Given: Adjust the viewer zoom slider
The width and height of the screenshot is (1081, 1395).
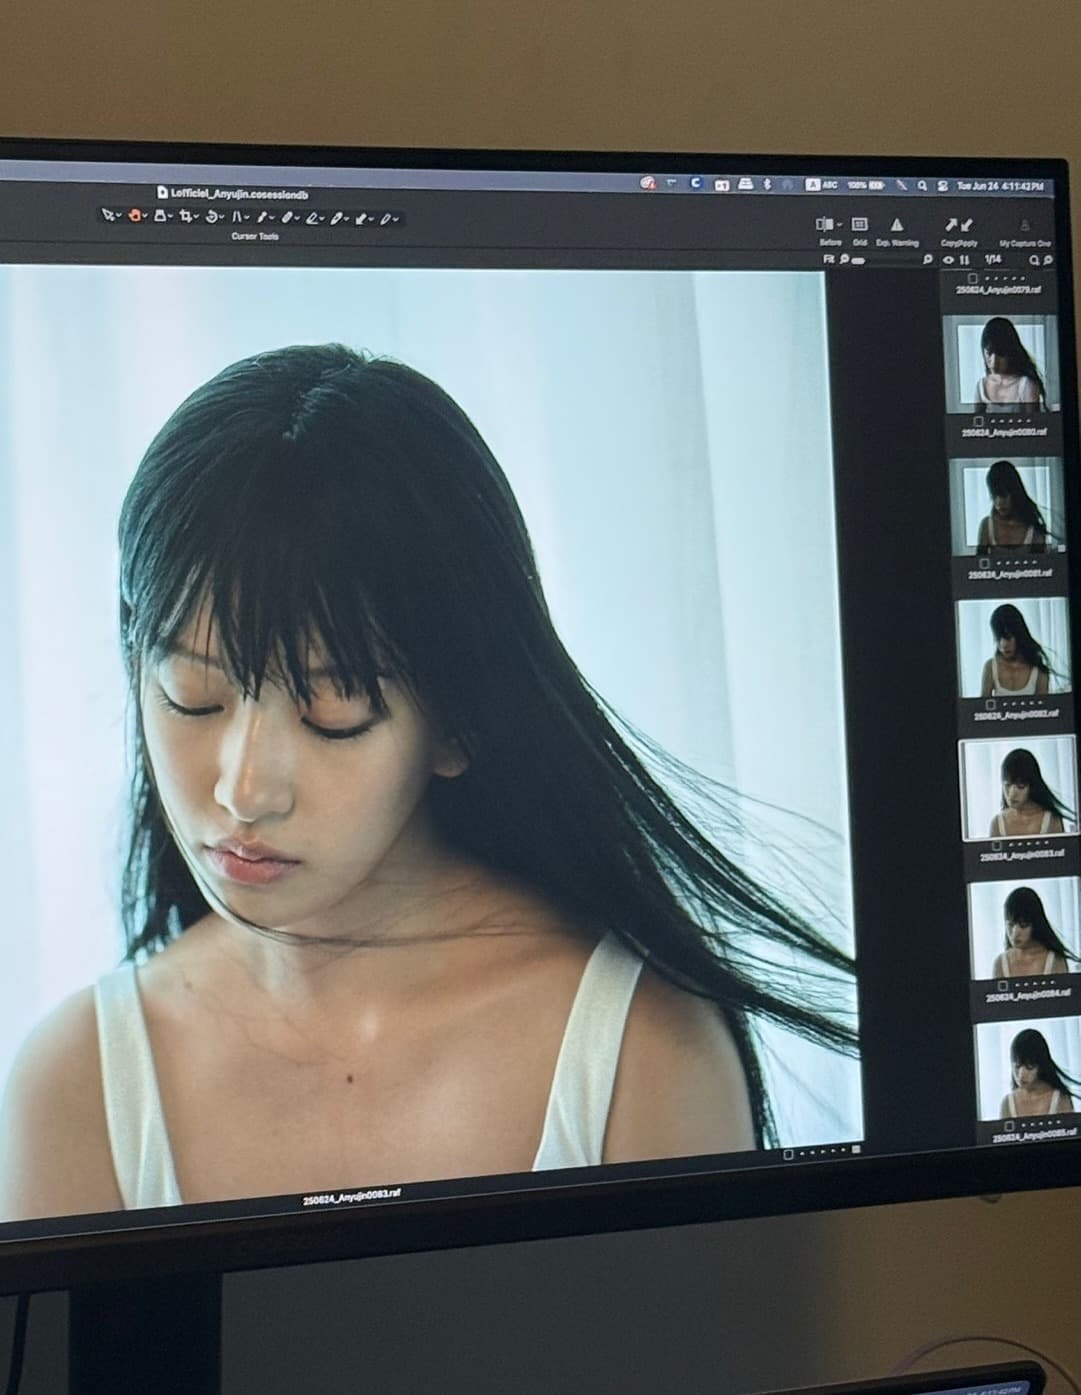Looking at the screenshot, I should [858, 260].
